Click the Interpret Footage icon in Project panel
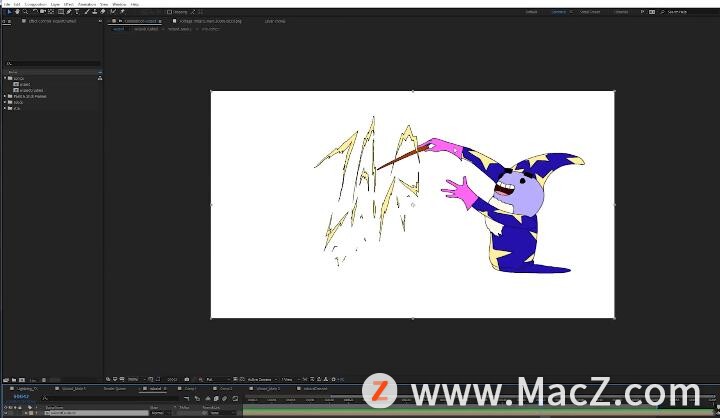 6,380
